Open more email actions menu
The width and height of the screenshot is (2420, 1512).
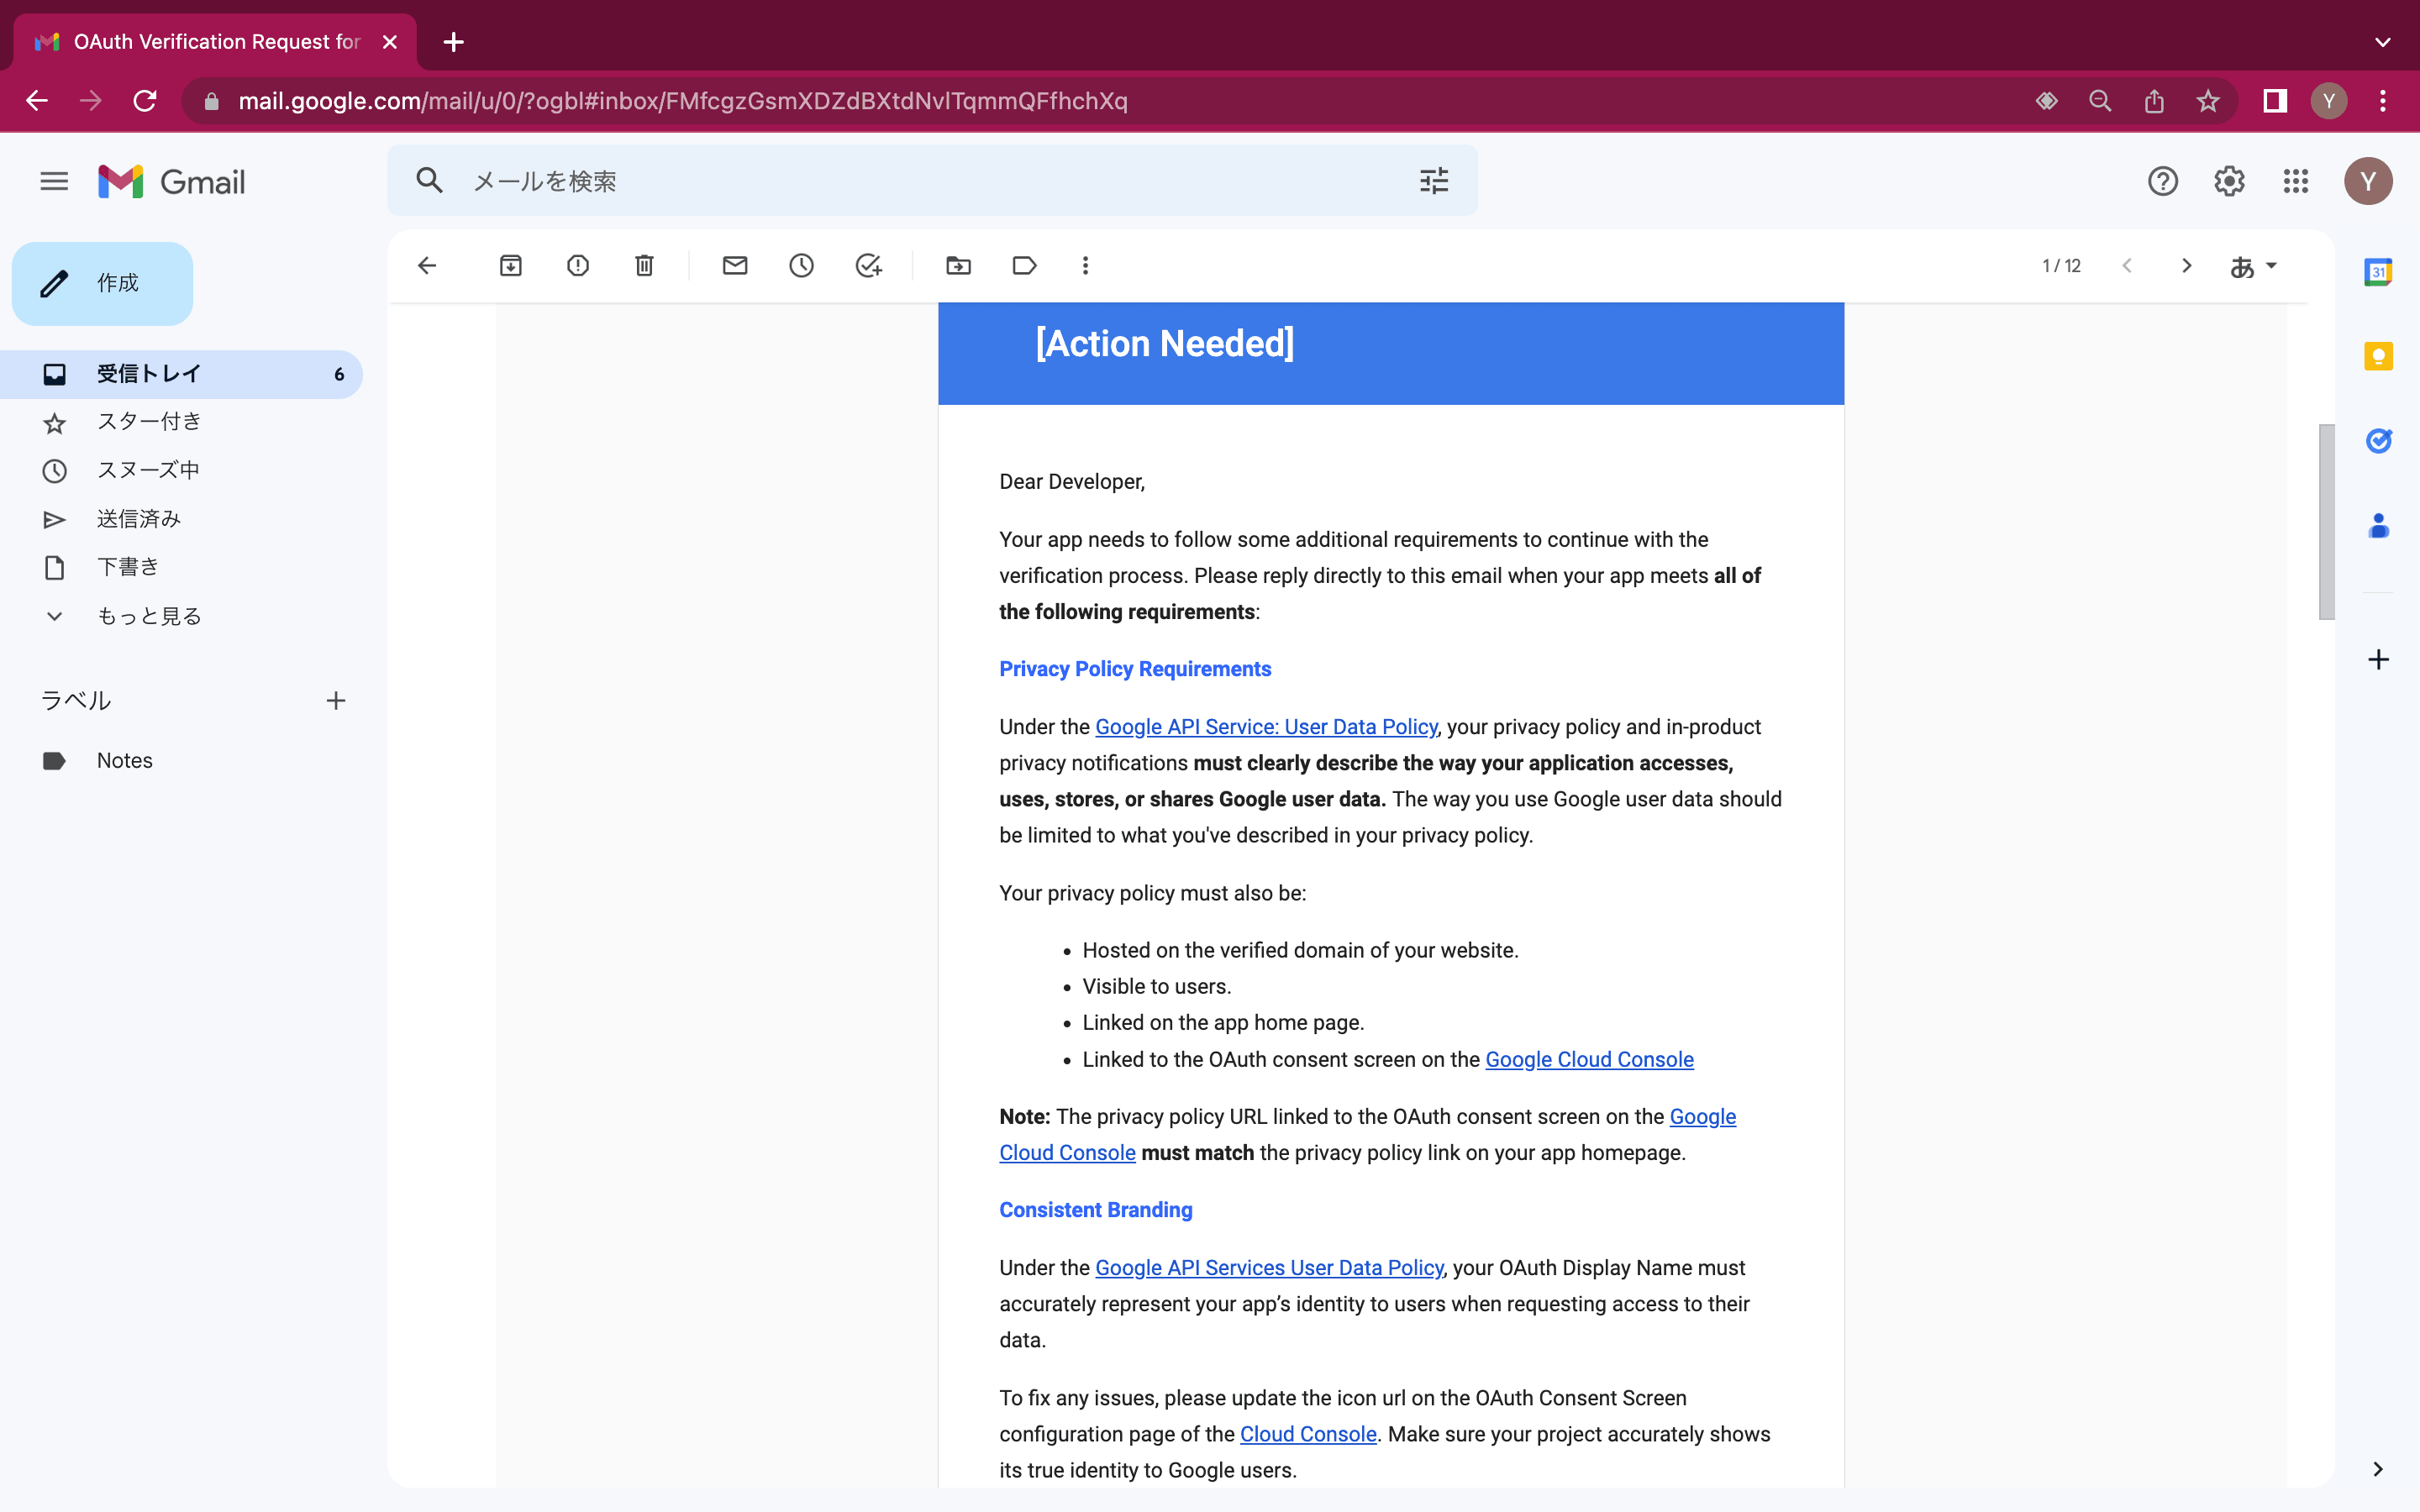pyautogui.click(x=1085, y=265)
